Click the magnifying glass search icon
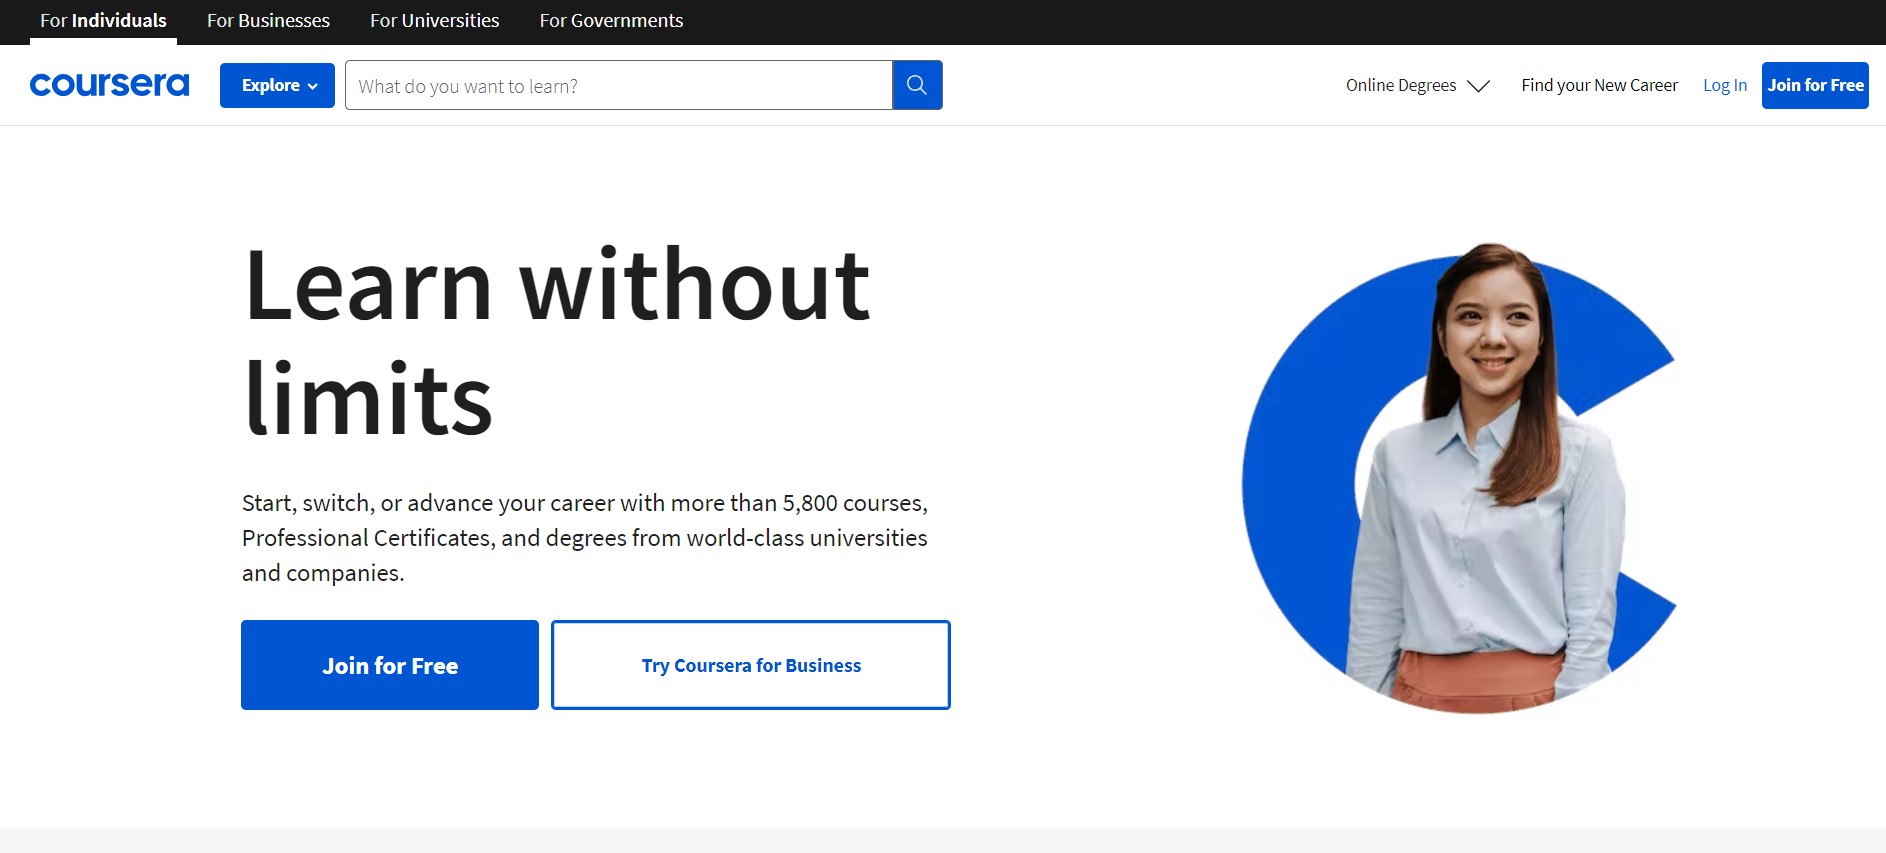1886x853 pixels. (x=917, y=85)
